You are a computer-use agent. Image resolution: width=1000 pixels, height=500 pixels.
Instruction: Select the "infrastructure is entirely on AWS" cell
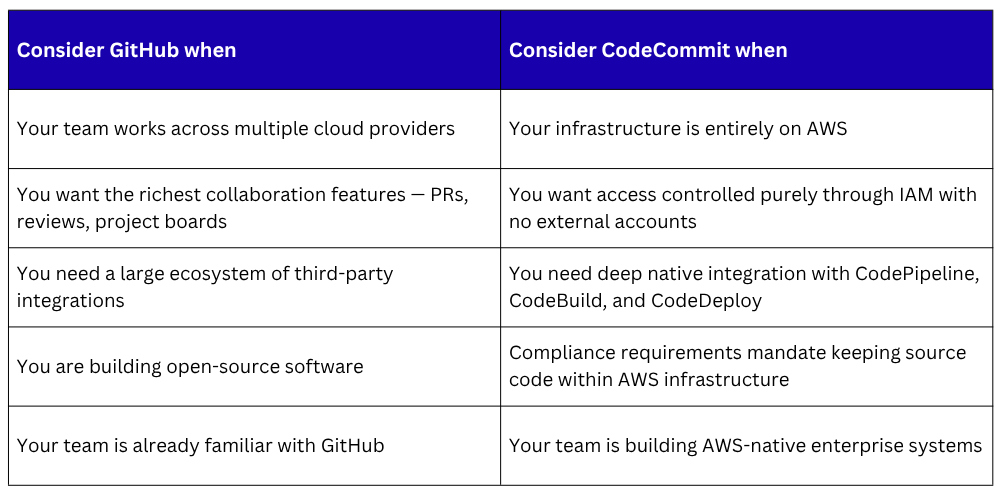(746, 129)
